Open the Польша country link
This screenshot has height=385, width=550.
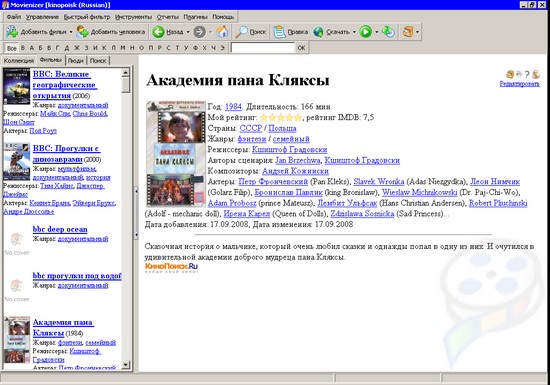282,128
